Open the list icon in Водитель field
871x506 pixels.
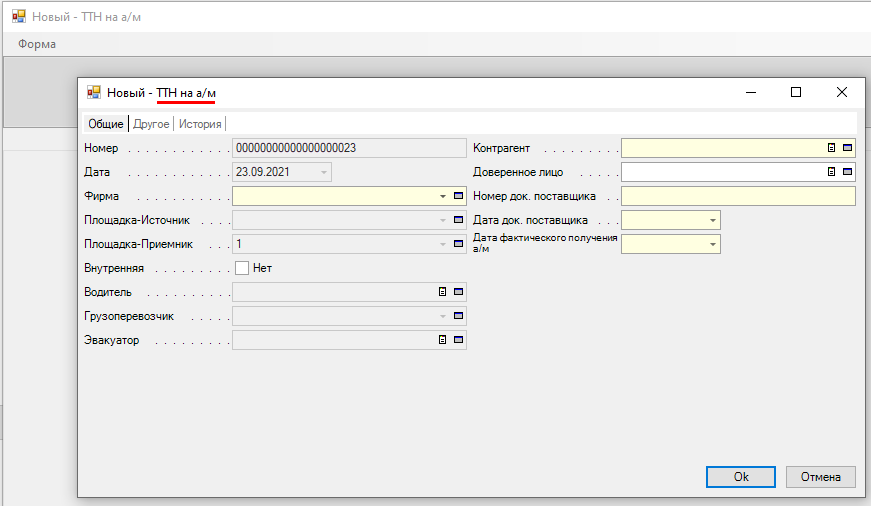point(442,292)
